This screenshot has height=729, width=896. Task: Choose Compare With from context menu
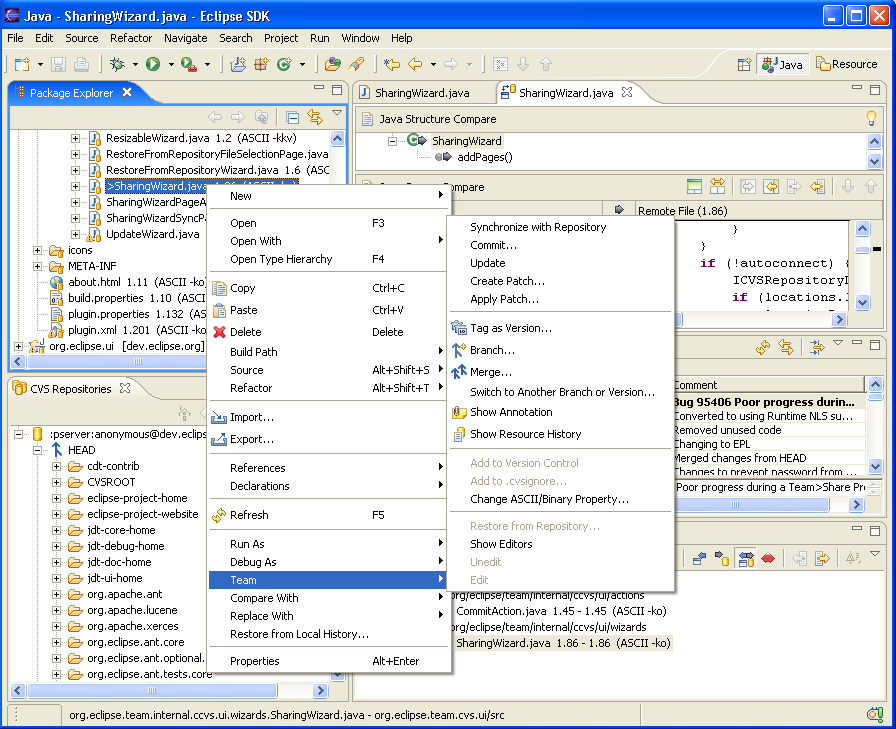(x=328, y=598)
